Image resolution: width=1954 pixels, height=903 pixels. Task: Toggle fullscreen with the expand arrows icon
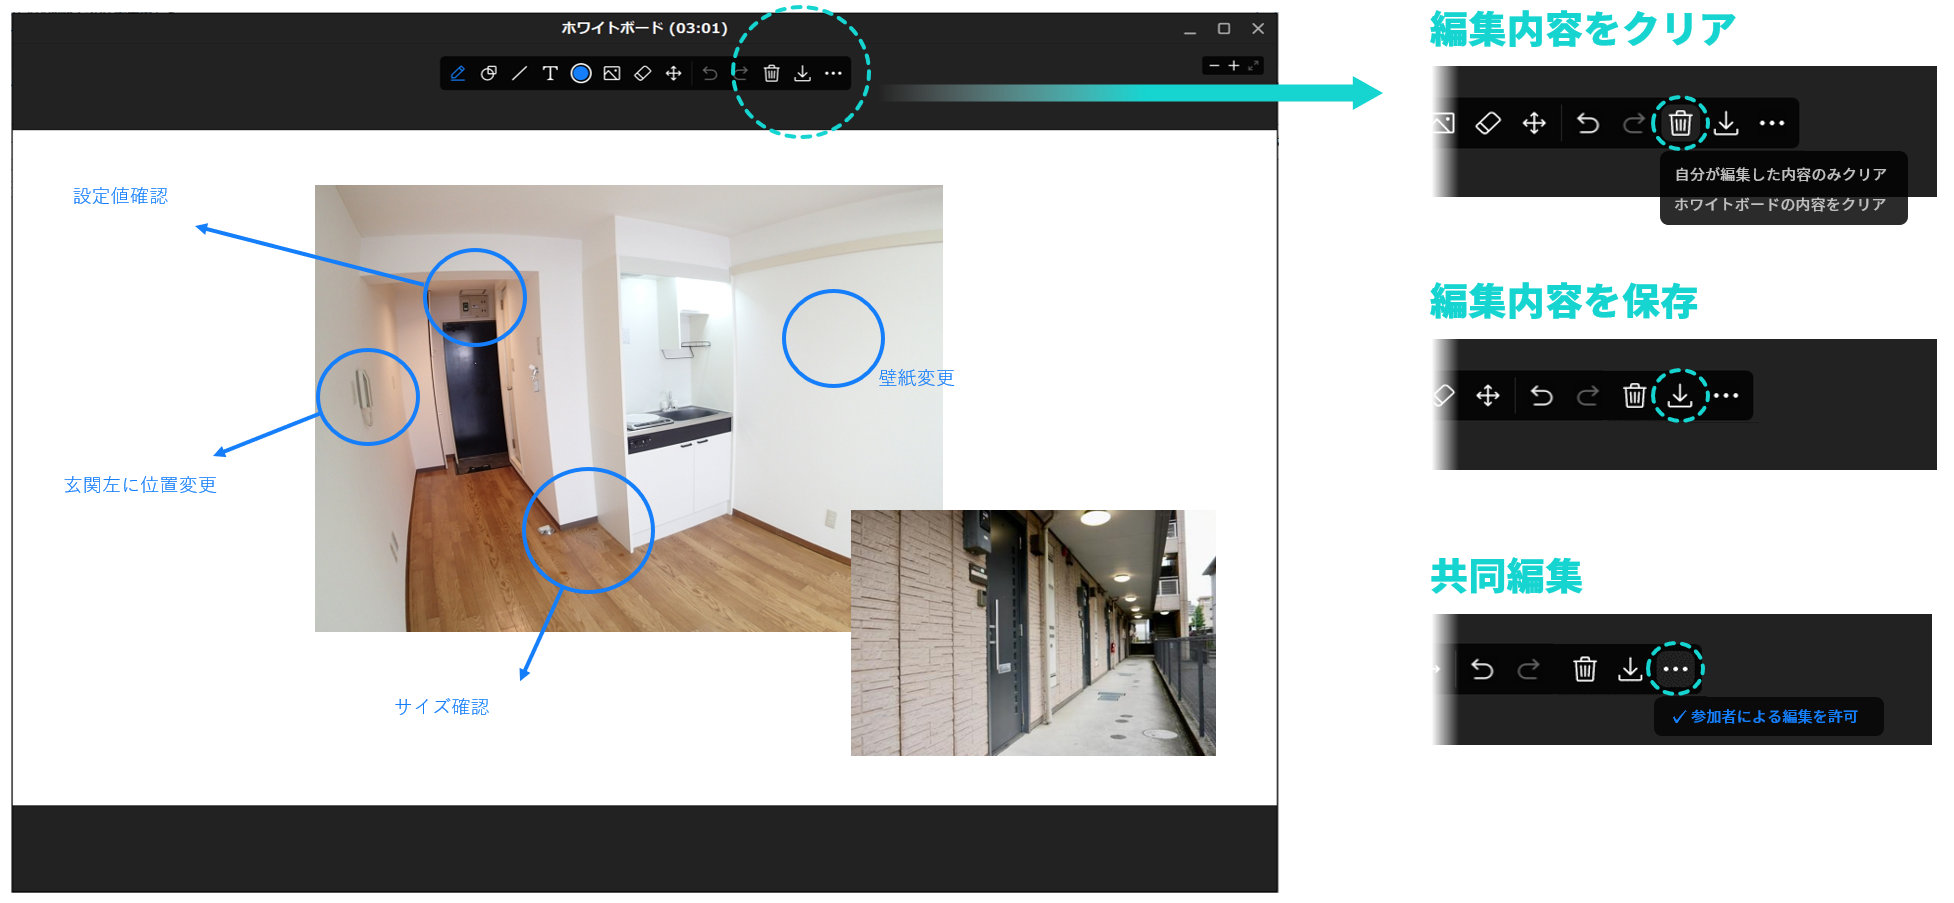[x=1253, y=66]
